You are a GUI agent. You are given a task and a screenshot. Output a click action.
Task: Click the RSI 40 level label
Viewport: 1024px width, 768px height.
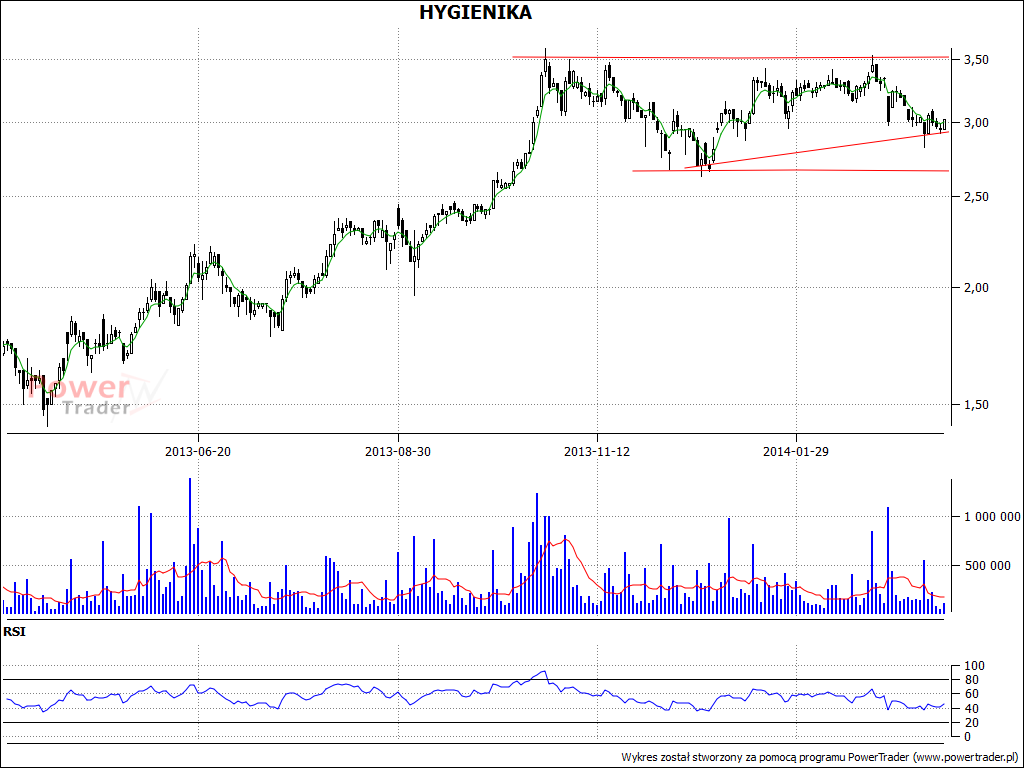[972, 709]
